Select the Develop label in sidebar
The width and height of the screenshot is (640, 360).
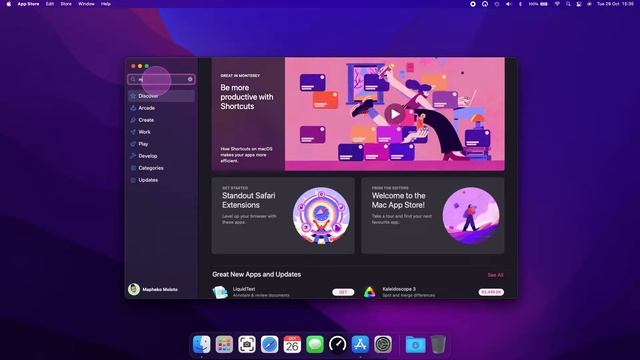coord(148,156)
